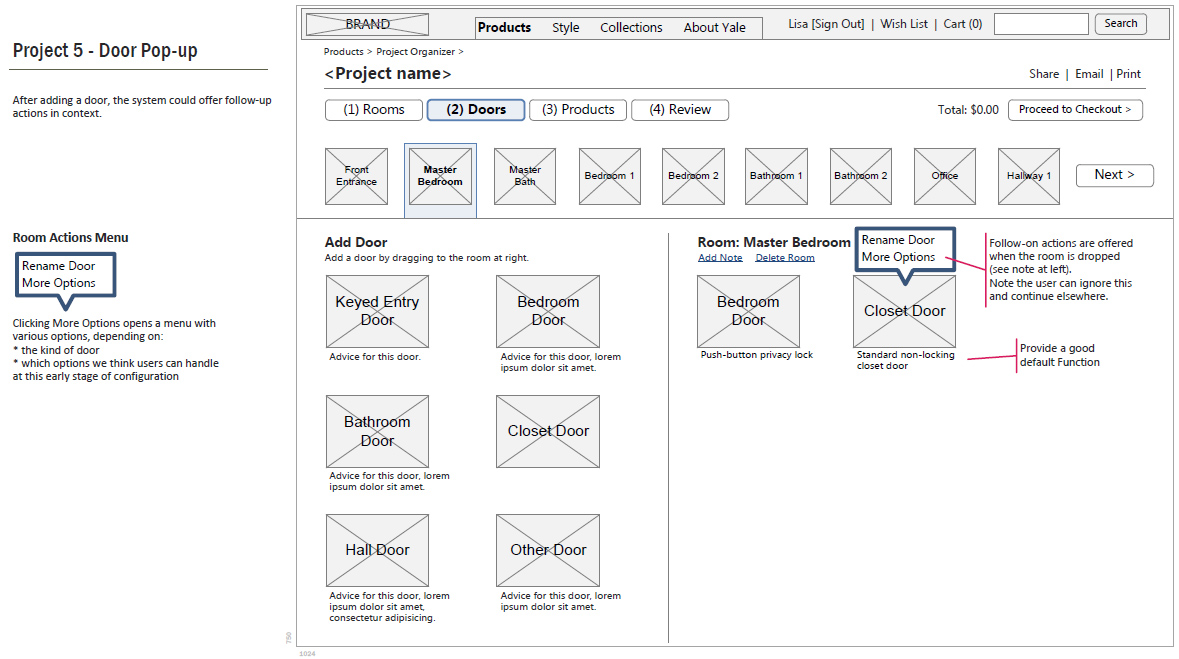Viewport: 1179px width, 659px height.
Task: Open the Collections menu item
Action: click(631, 27)
